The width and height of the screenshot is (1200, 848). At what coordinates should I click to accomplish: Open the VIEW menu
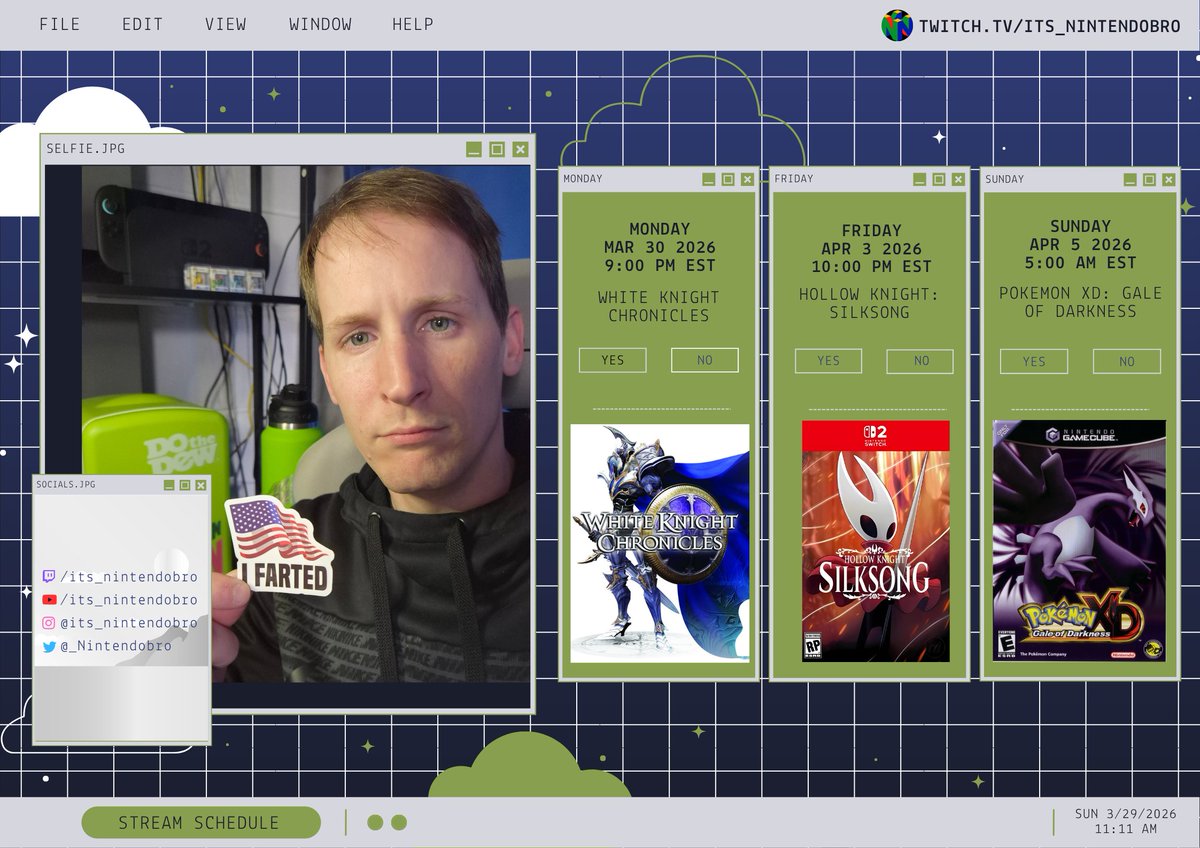(225, 24)
